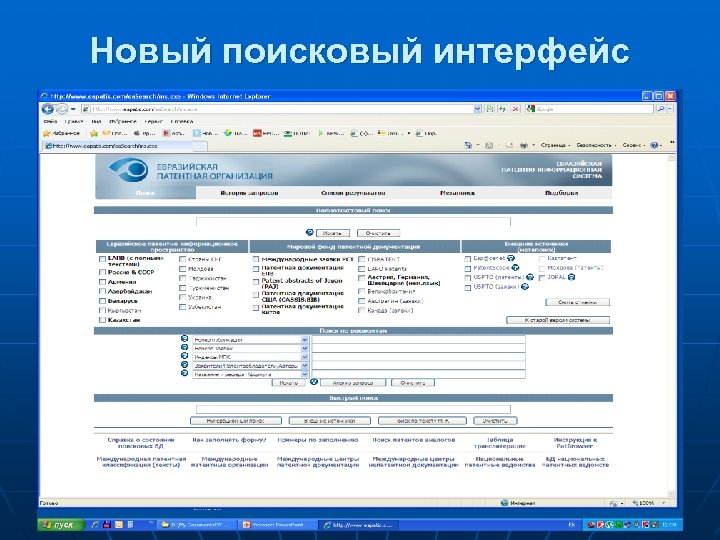Click the Анализ запроса button
Screen dimensions: 720x540
pos(352,382)
